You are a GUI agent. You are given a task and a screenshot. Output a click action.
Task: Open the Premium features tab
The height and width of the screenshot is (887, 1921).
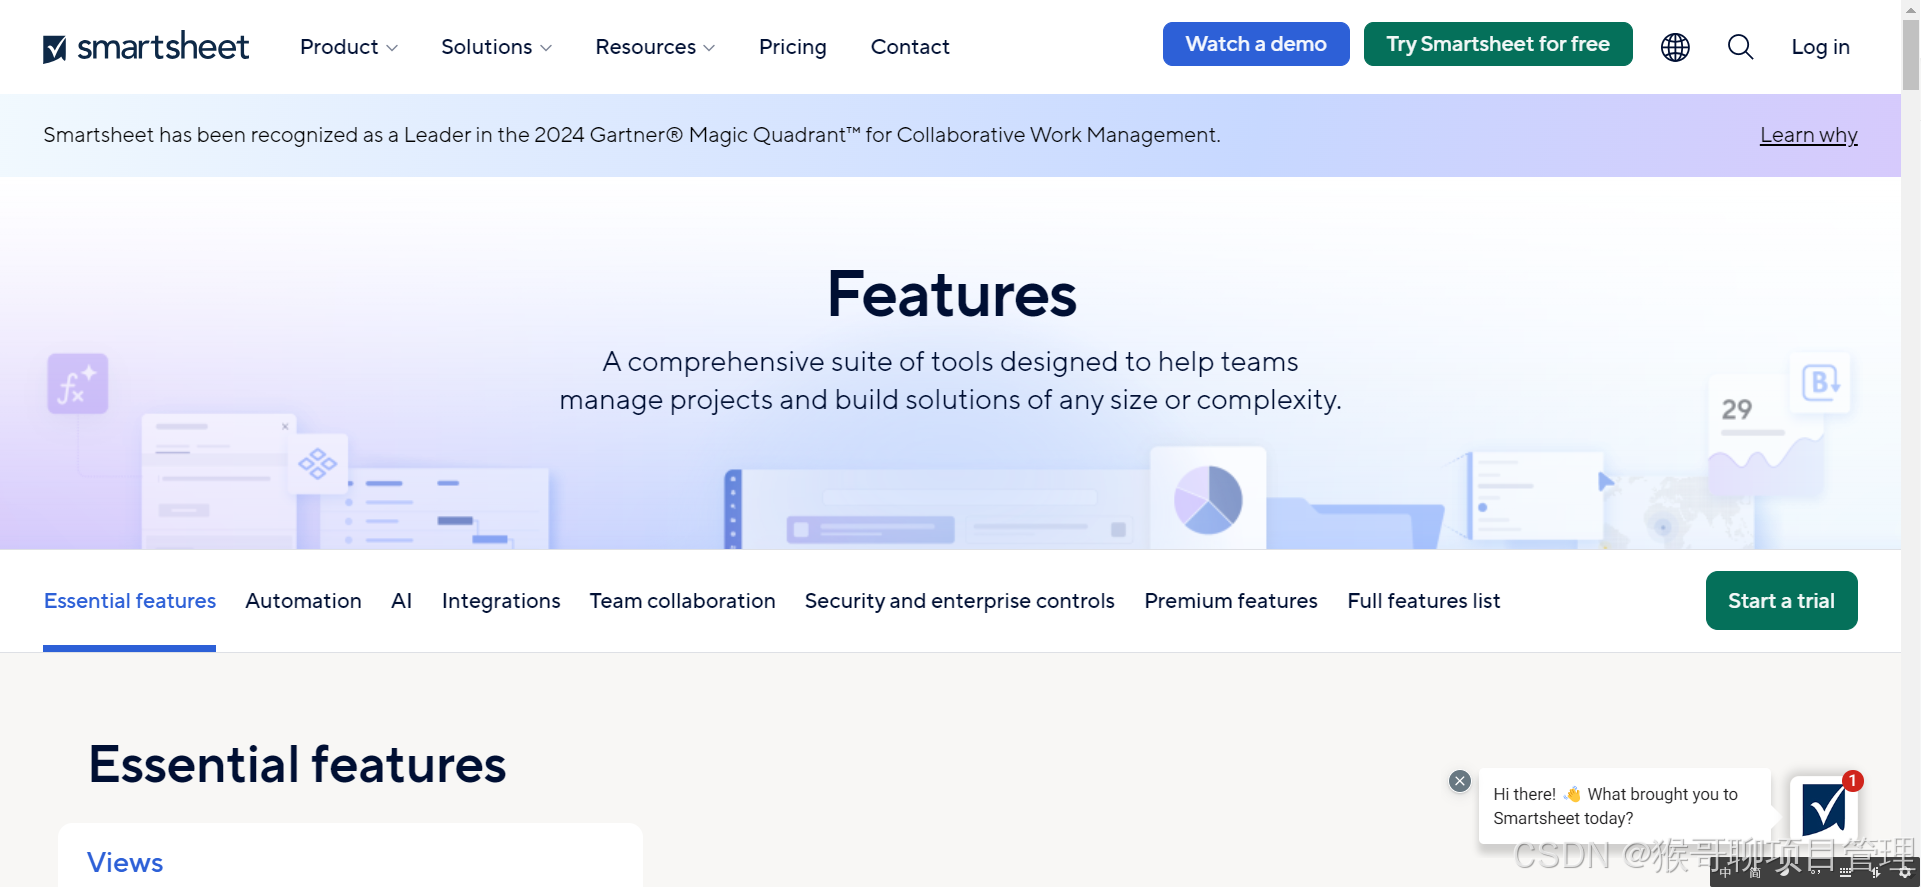(x=1231, y=601)
